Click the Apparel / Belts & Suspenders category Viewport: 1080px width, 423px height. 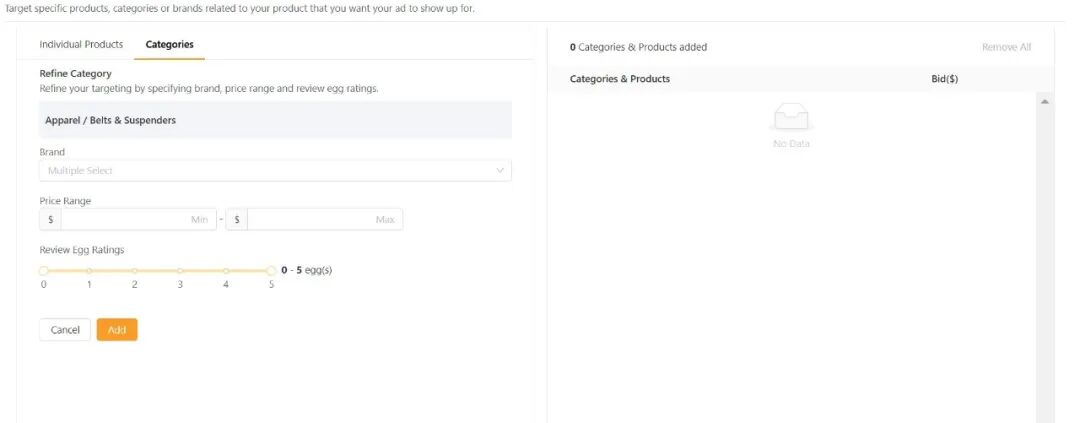tap(110, 120)
